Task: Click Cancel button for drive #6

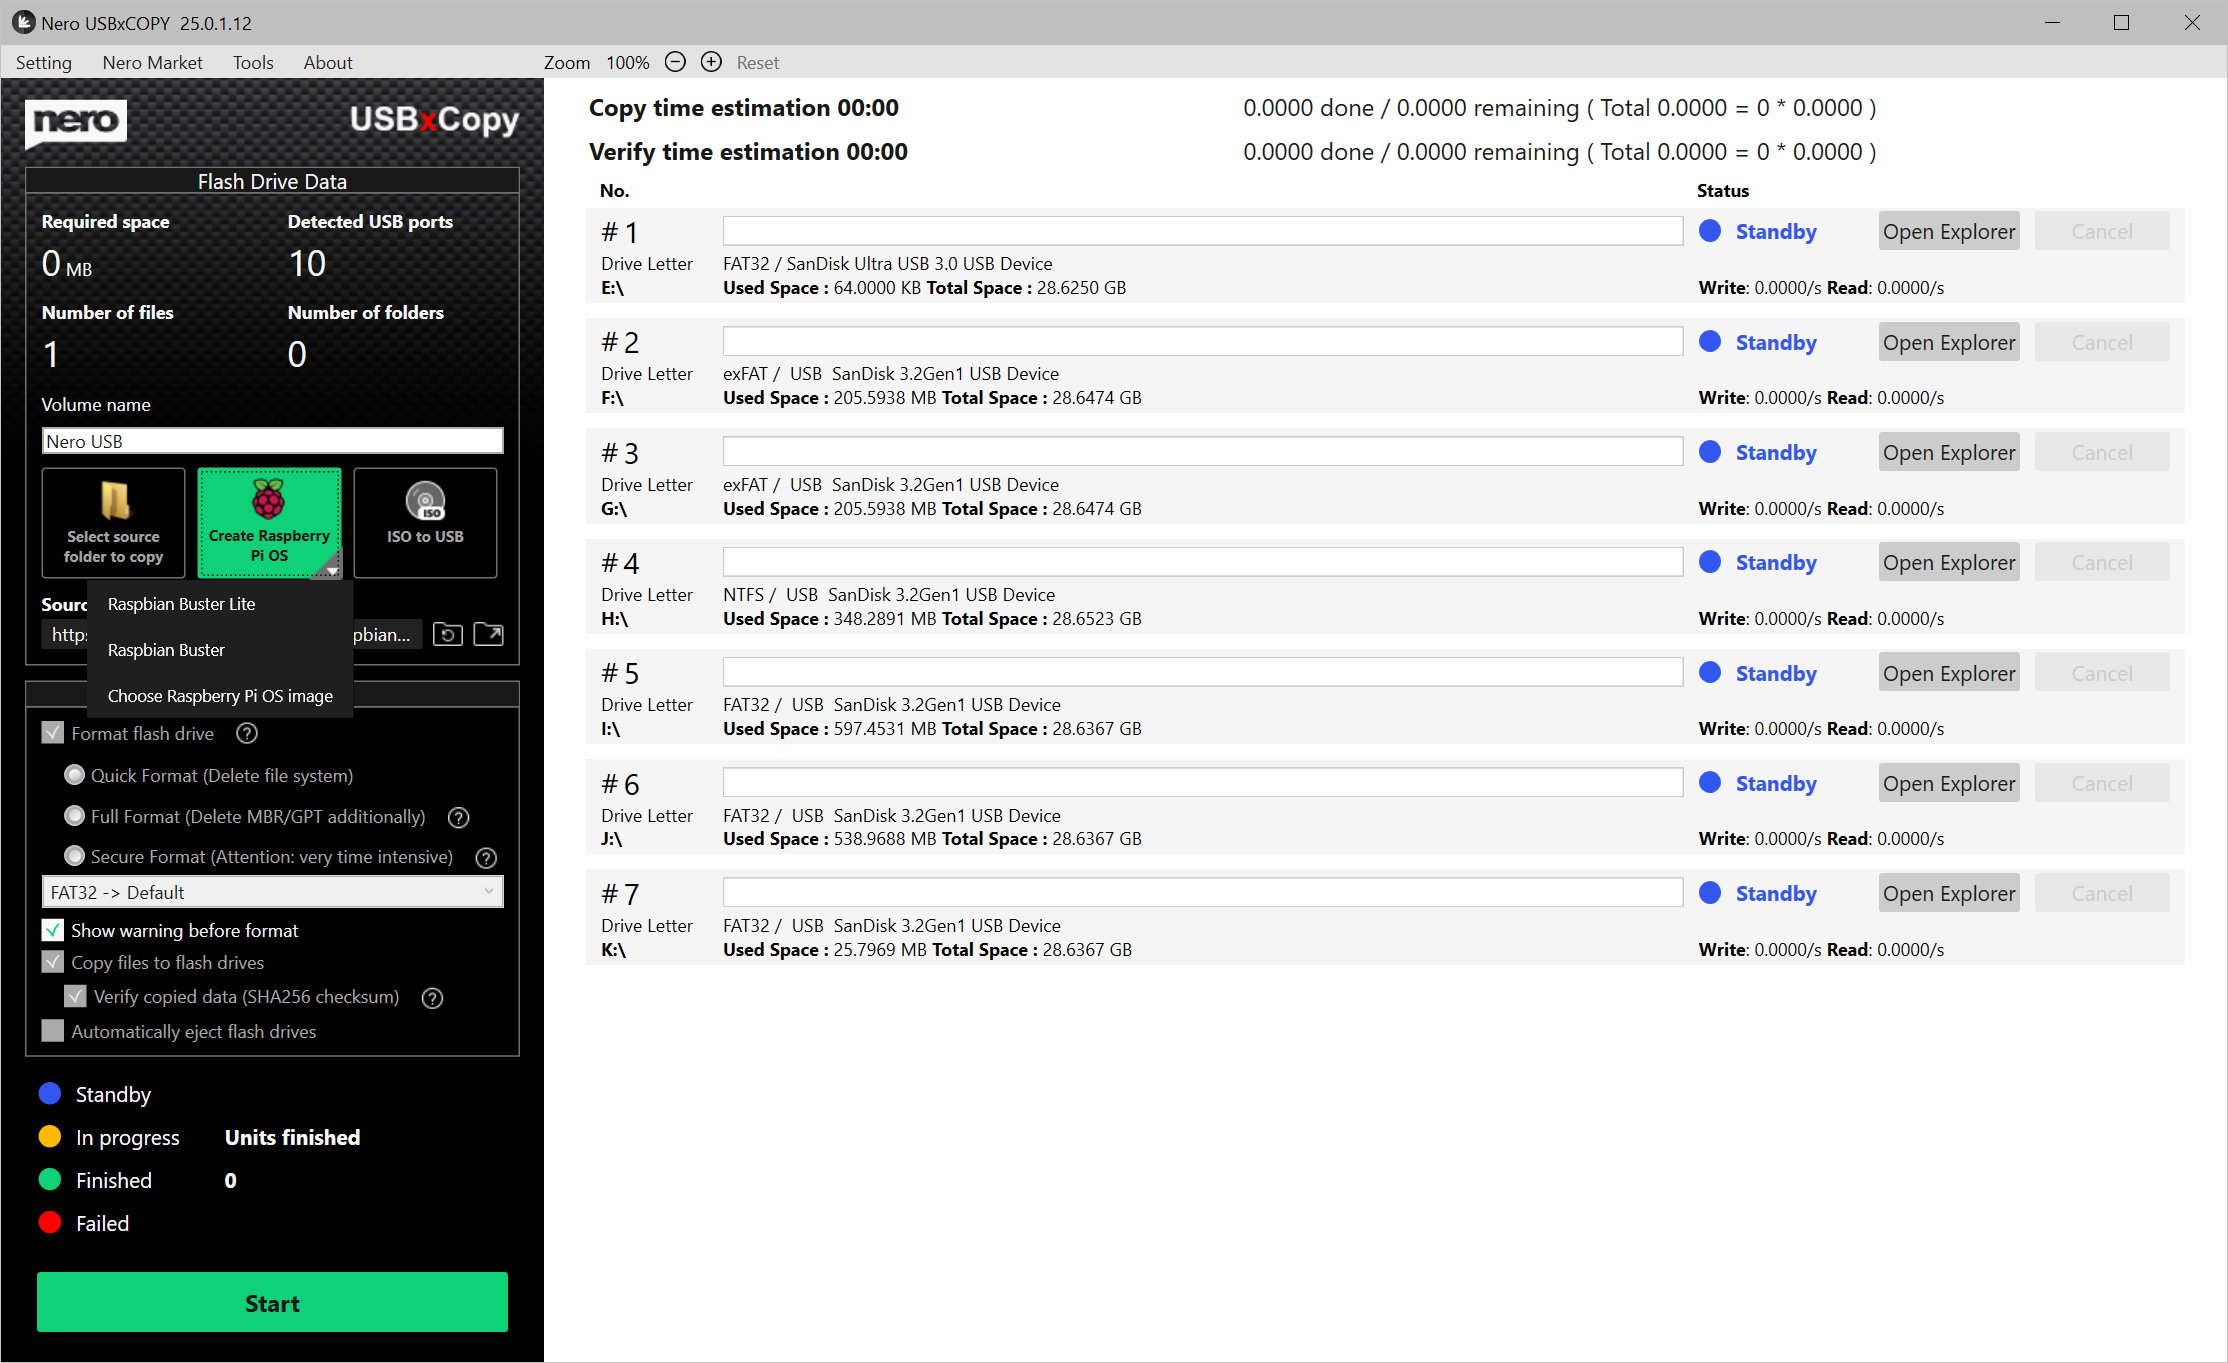Action: (x=2102, y=783)
